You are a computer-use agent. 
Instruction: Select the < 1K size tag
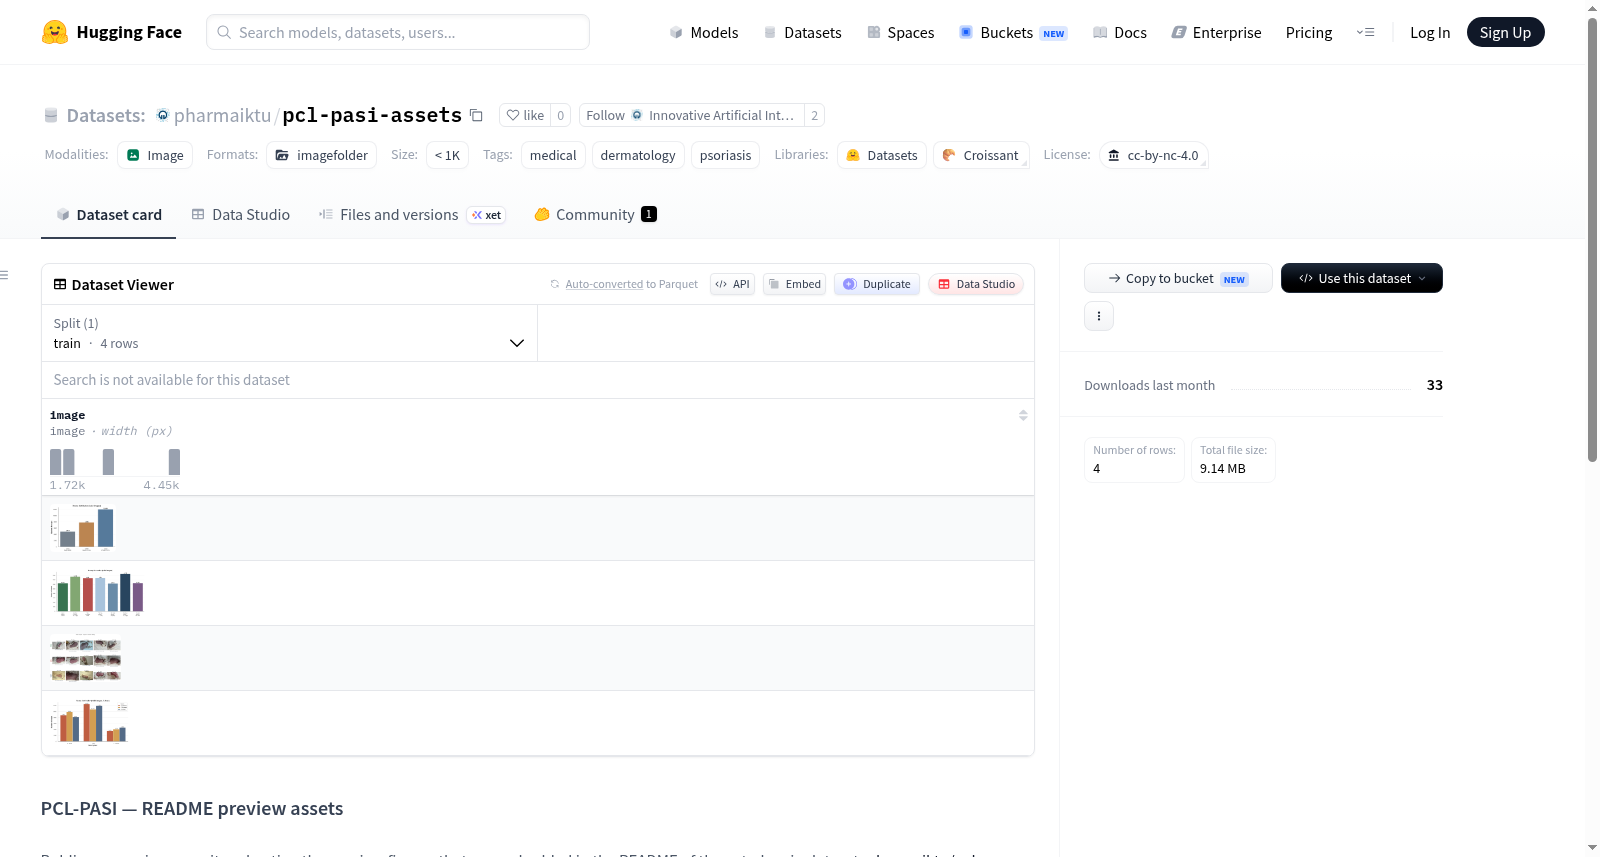(447, 155)
